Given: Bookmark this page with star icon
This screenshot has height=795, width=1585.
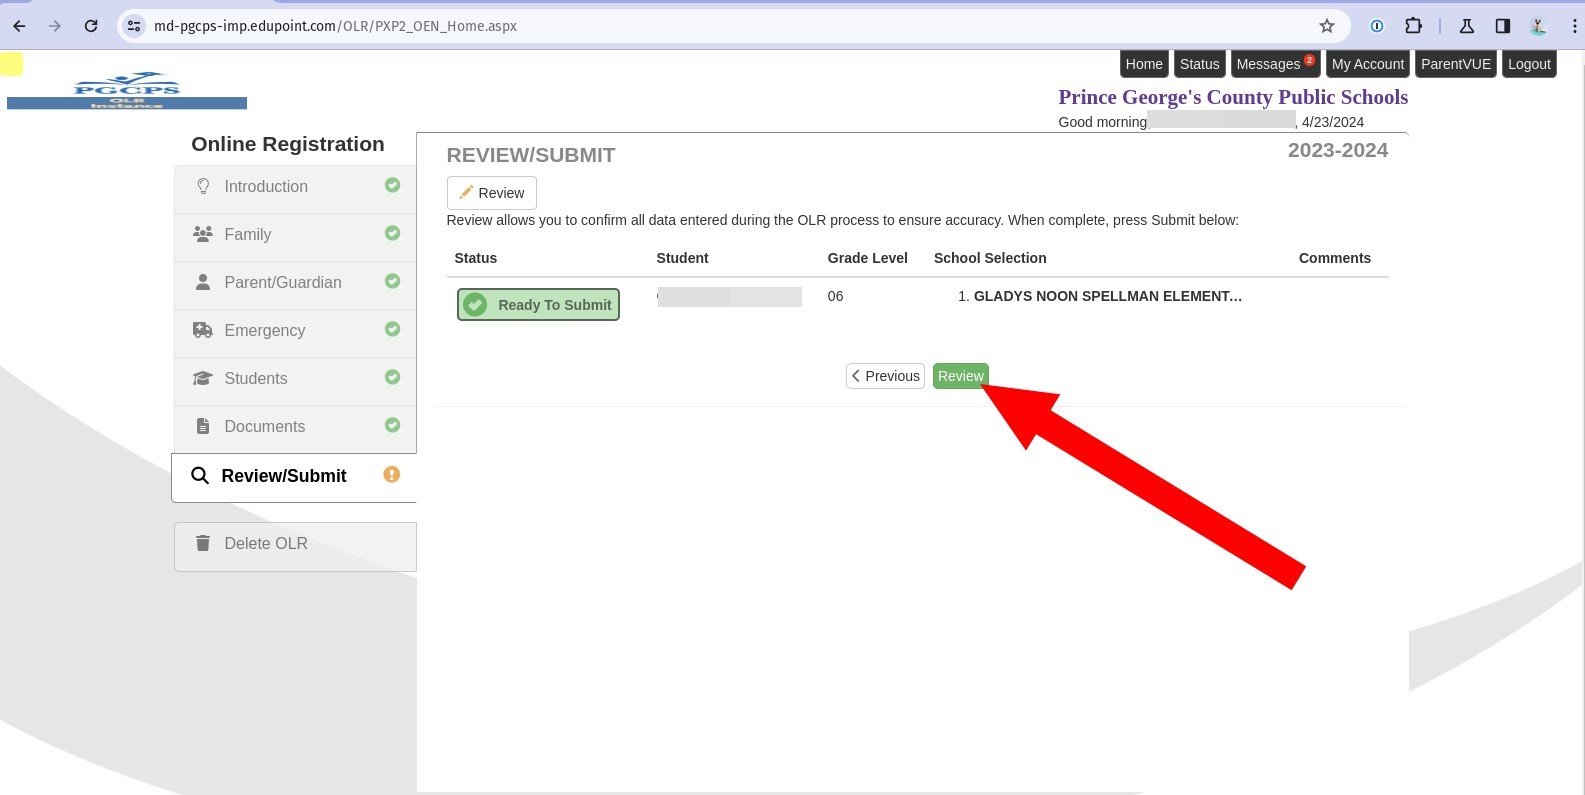Looking at the screenshot, I should 1326,26.
